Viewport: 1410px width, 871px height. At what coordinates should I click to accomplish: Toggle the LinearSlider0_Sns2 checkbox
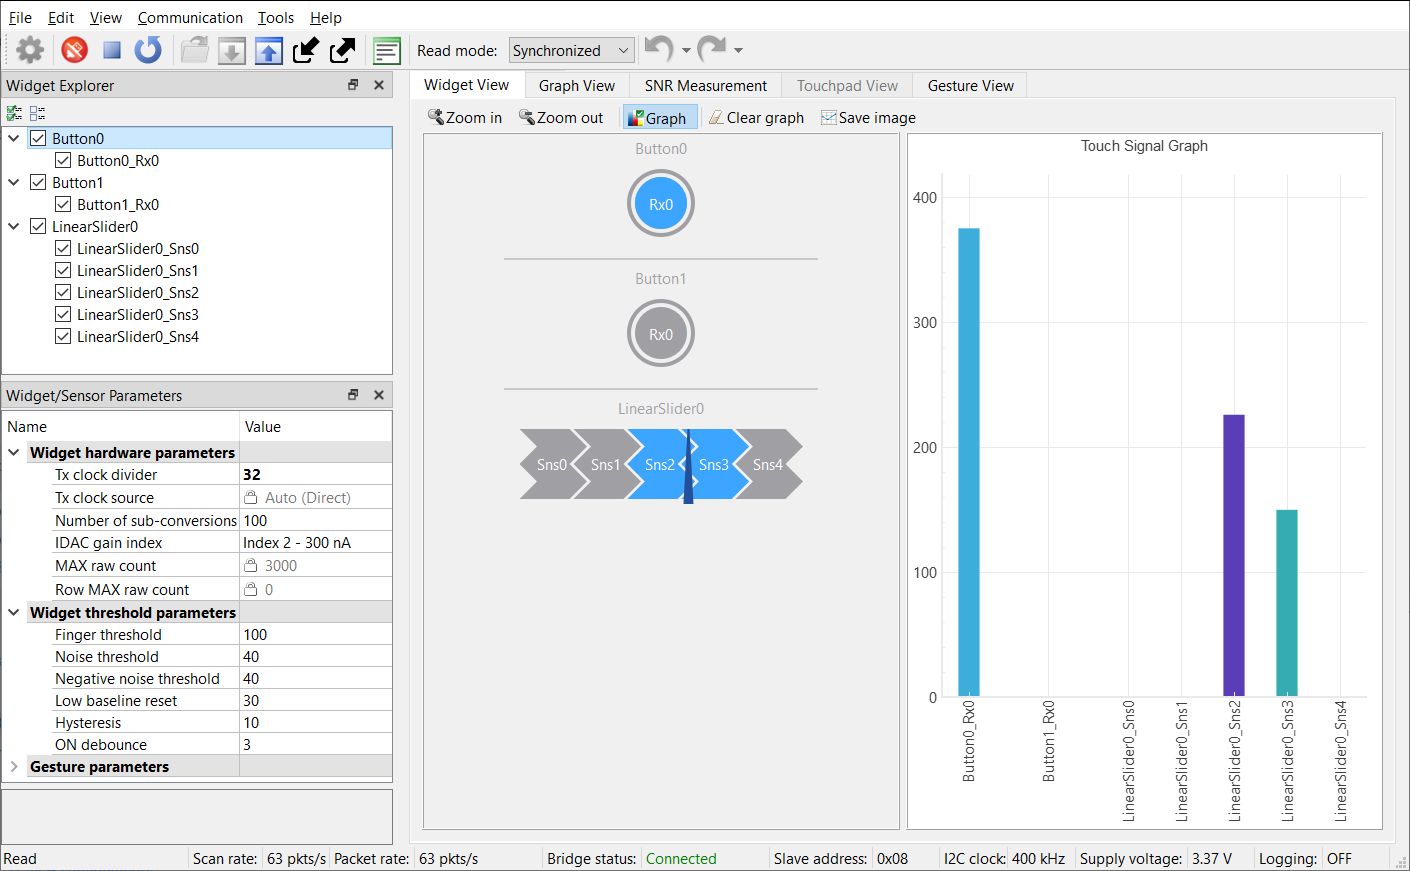[x=63, y=293]
